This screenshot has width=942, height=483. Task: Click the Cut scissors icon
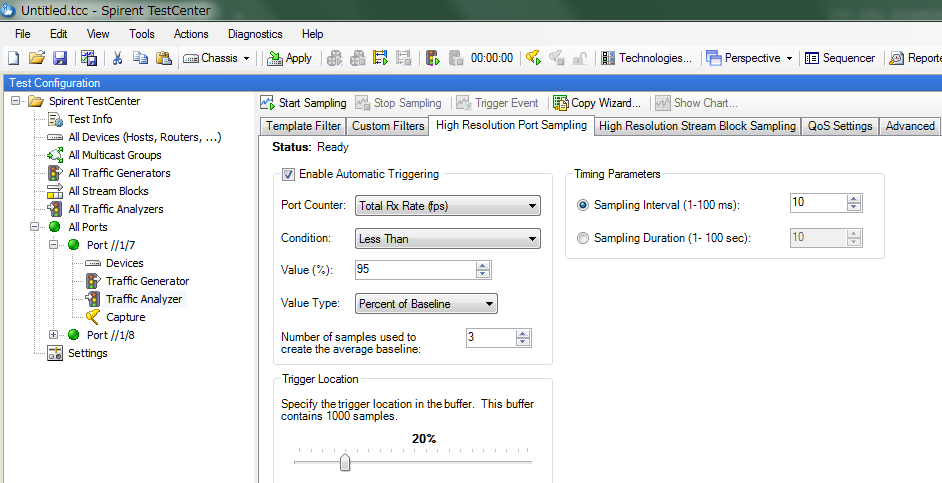pos(117,58)
